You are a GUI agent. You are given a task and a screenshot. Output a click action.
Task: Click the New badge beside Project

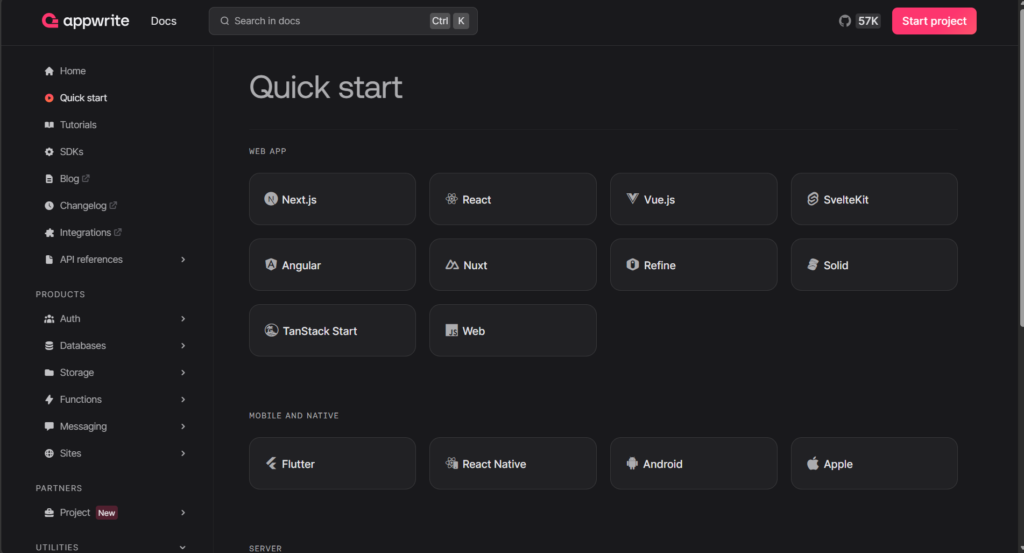[x=106, y=513]
